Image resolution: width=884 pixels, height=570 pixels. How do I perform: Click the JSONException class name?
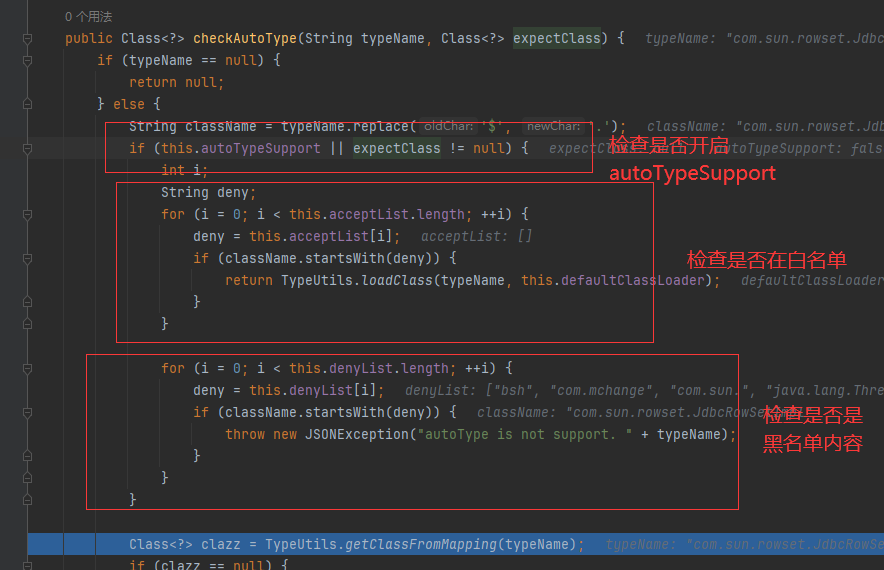tap(338, 435)
